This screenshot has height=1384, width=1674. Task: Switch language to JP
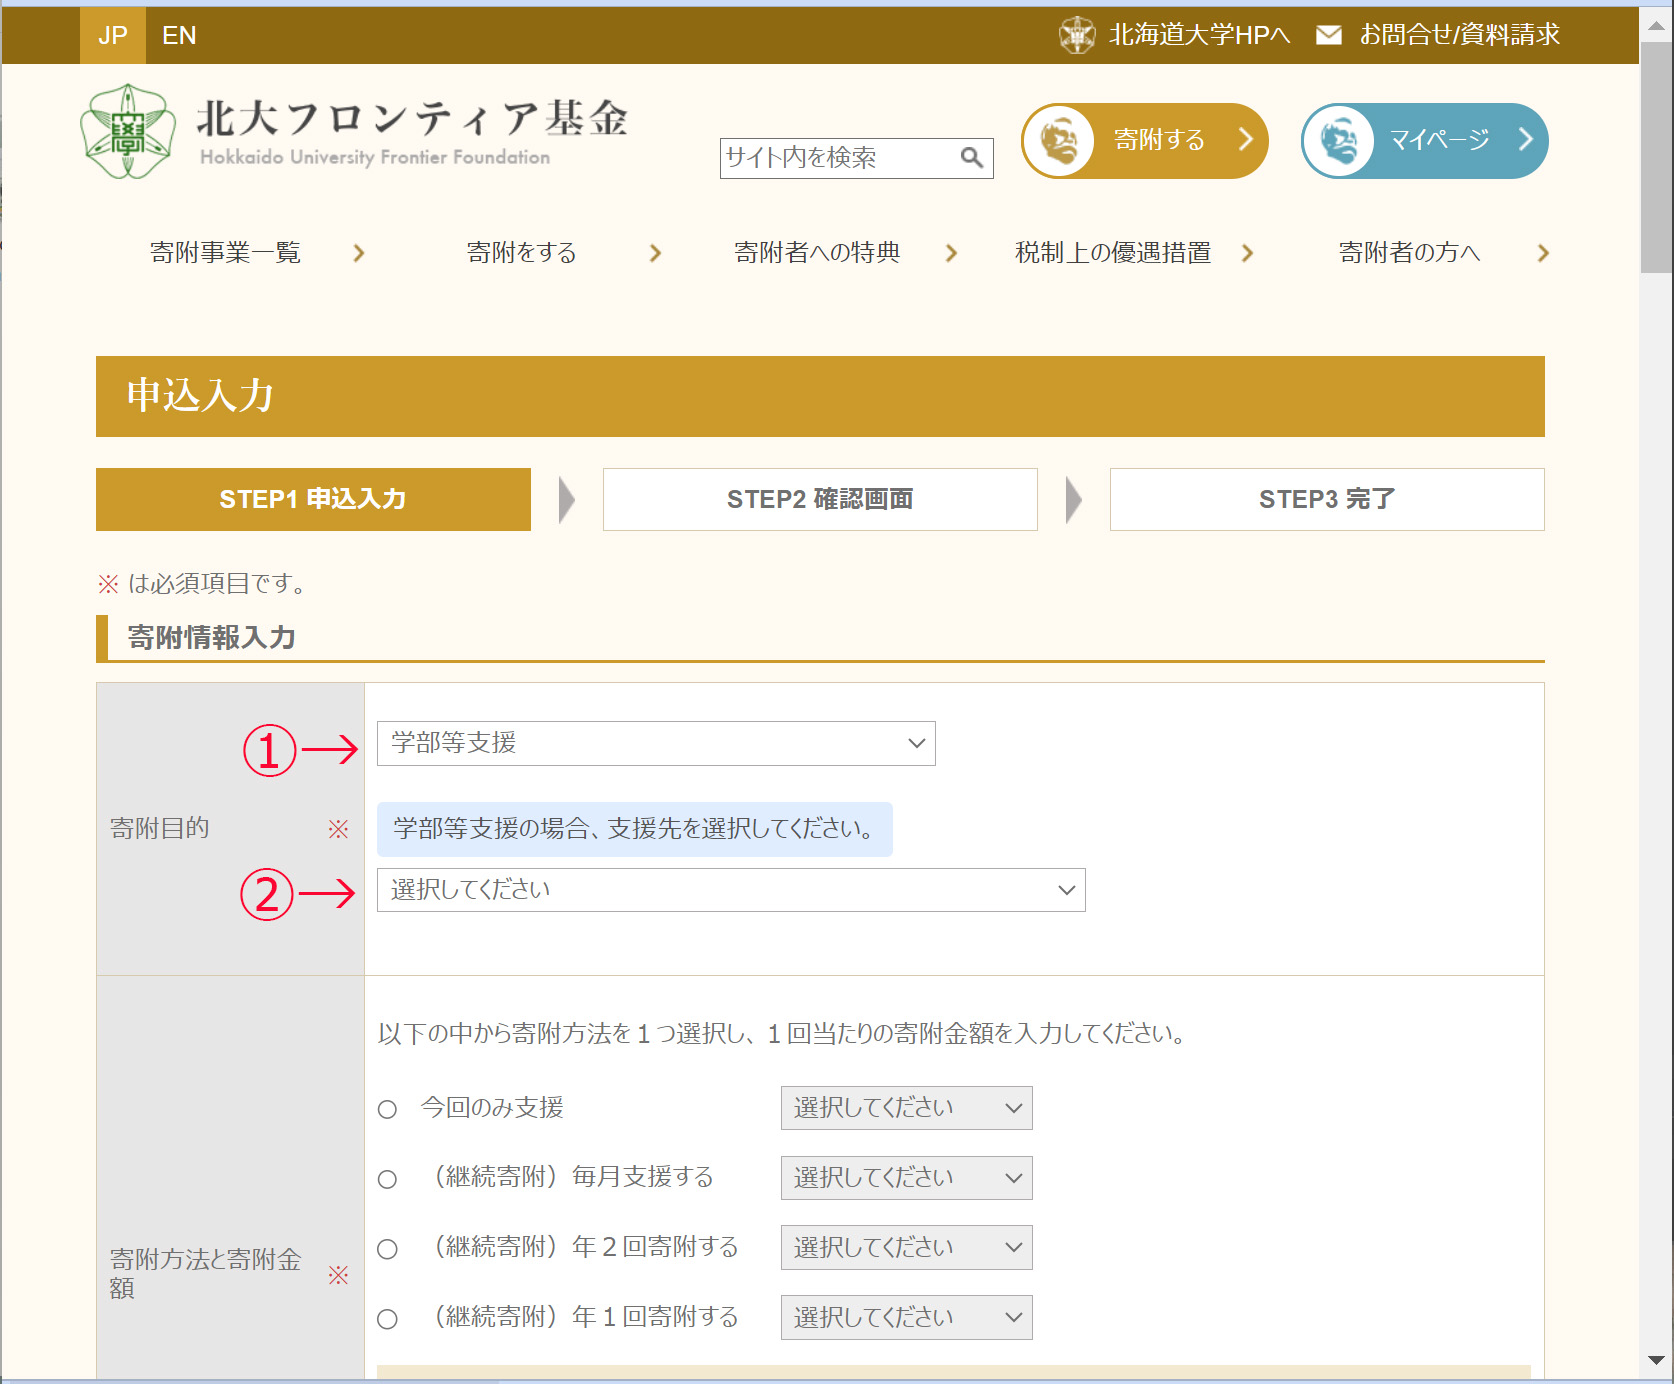tap(113, 35)
